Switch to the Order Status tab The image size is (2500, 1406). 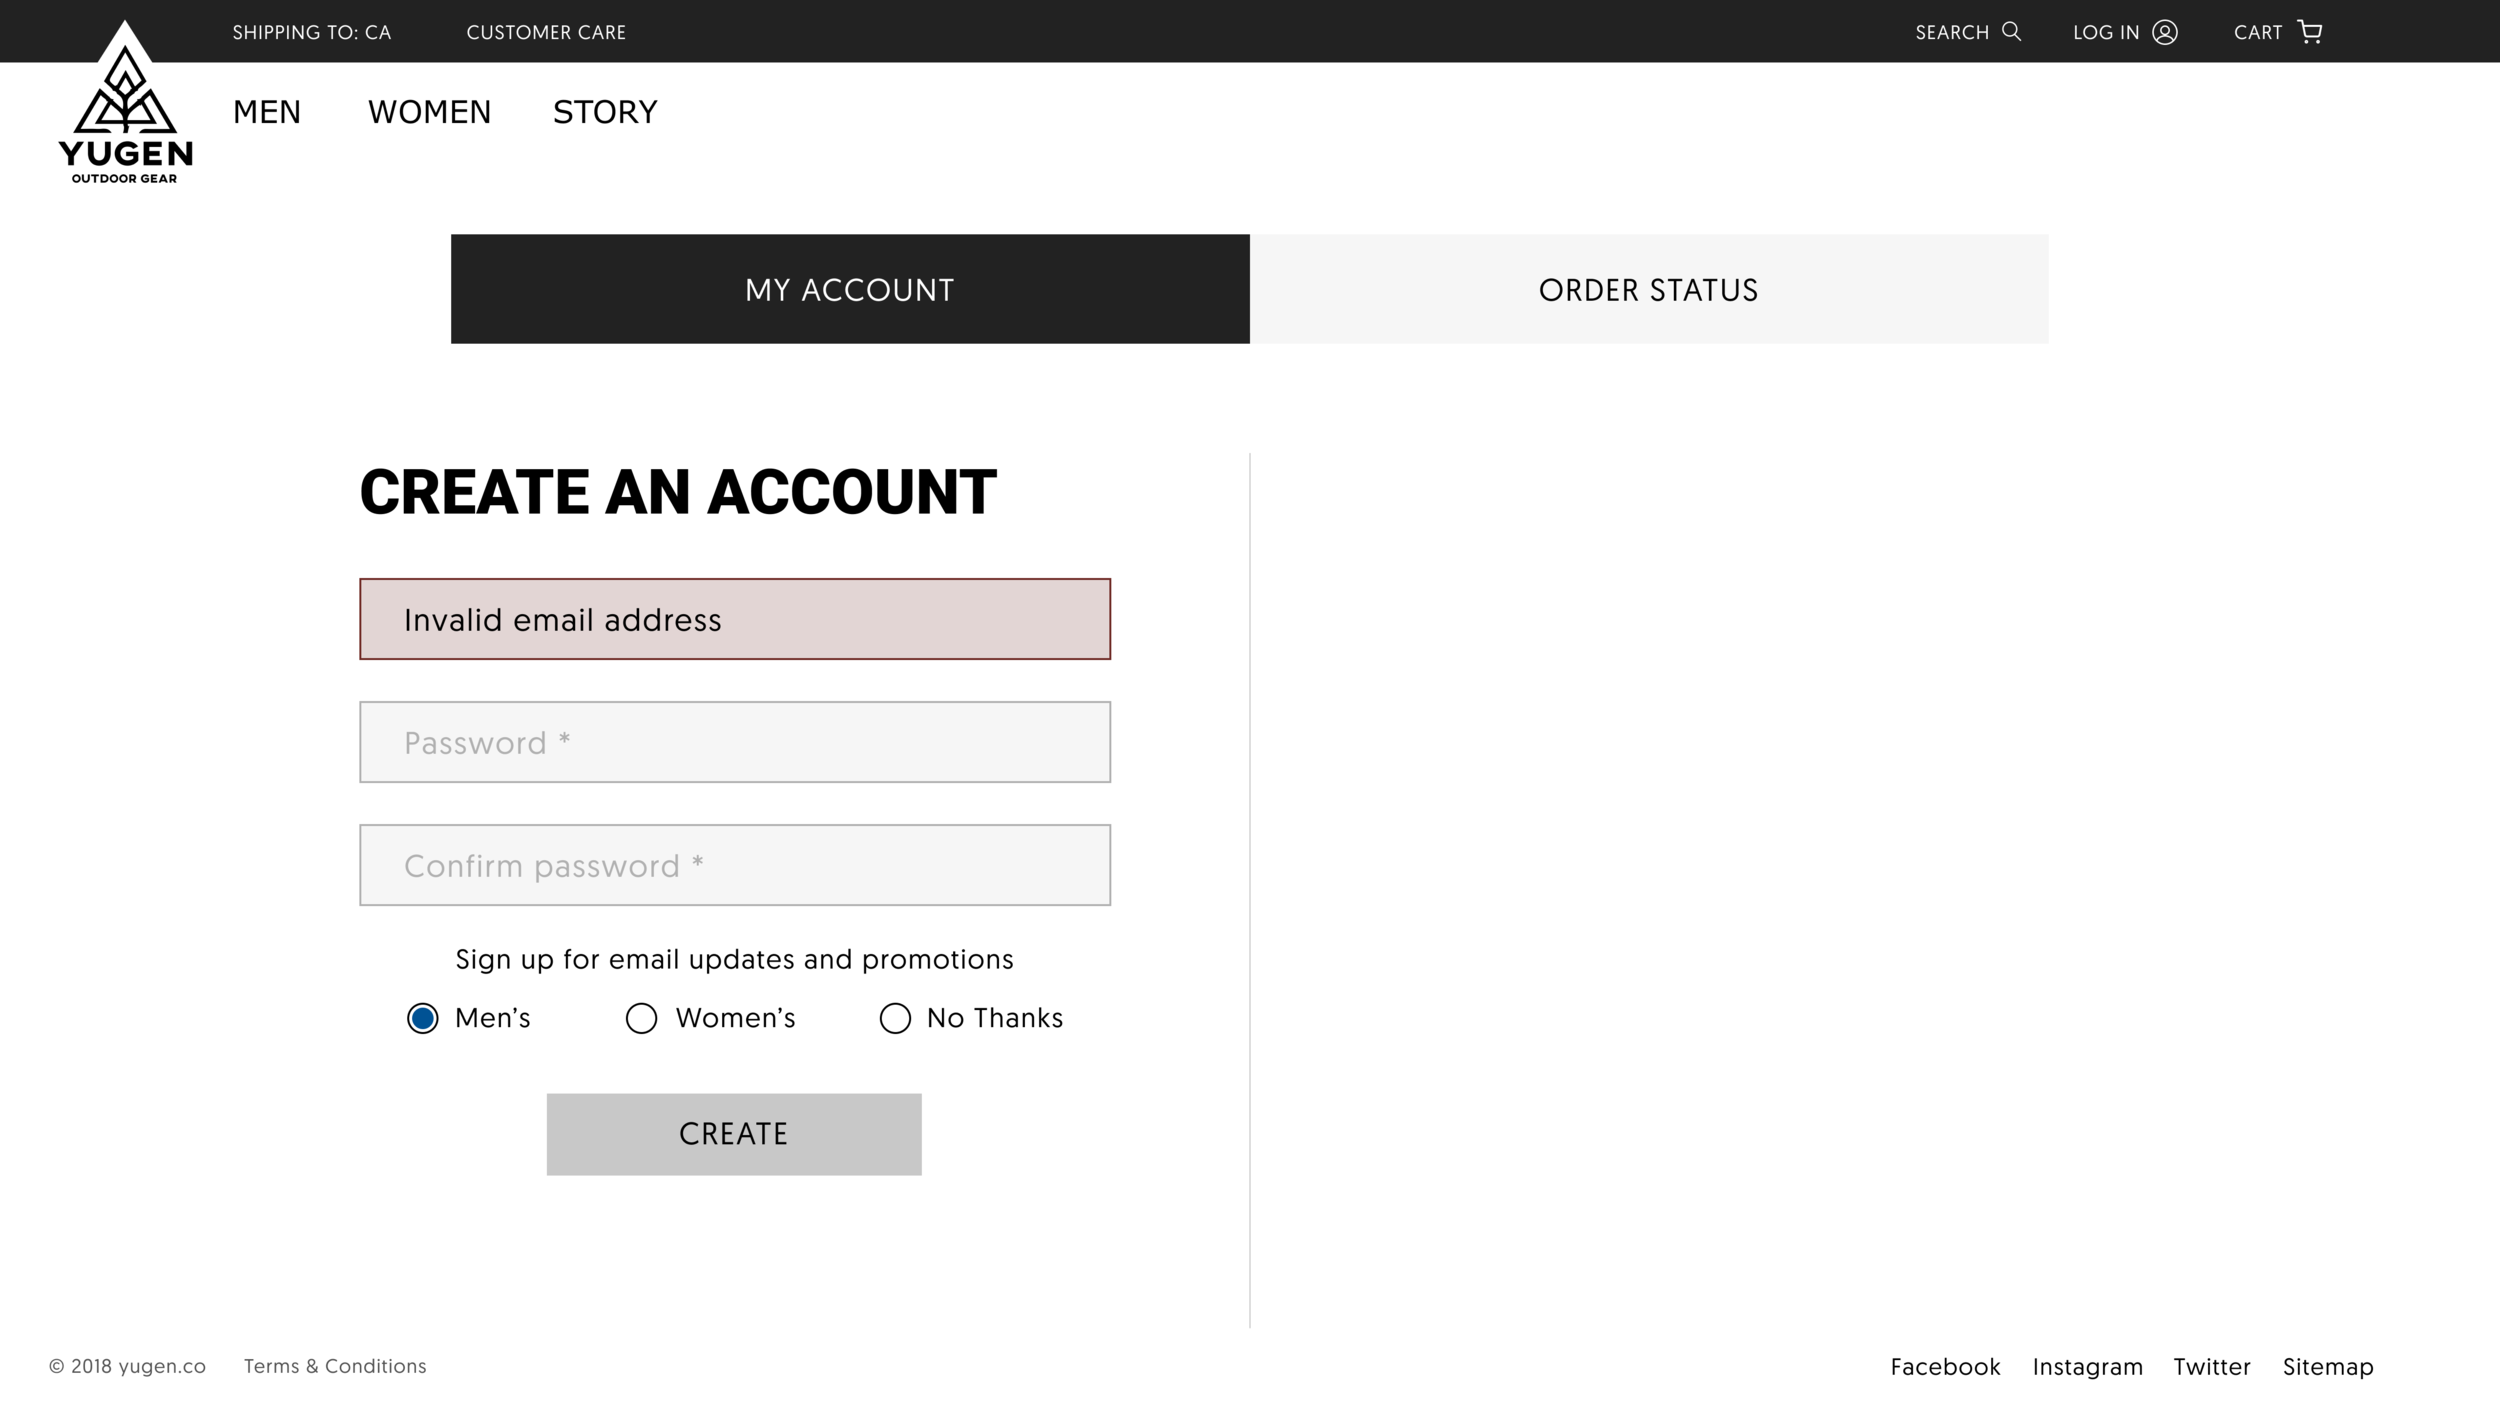click(1648, 289)
